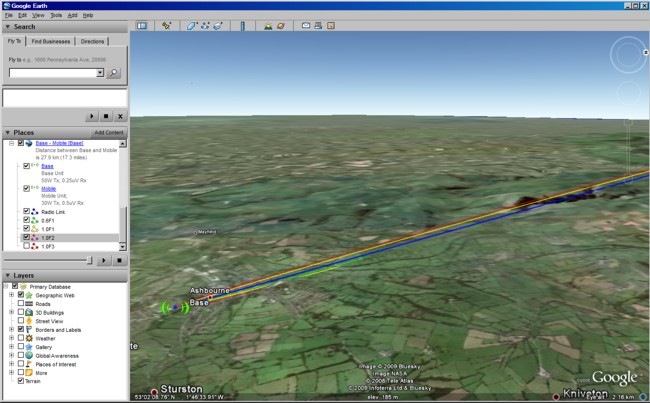
Task: Uncheck the Borders and Labels checkbox
Action: (x=21, y=329)
